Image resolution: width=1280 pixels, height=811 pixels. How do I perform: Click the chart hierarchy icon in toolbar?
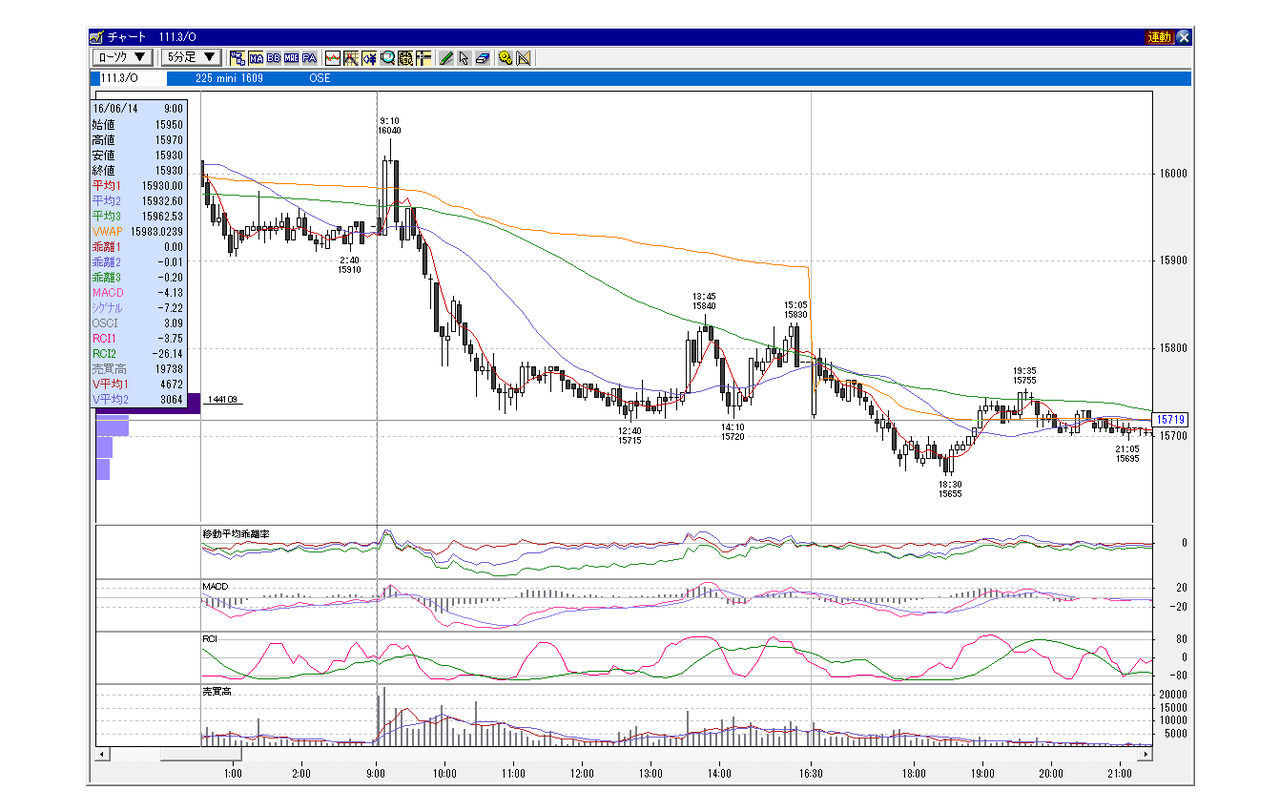point(238,57)
